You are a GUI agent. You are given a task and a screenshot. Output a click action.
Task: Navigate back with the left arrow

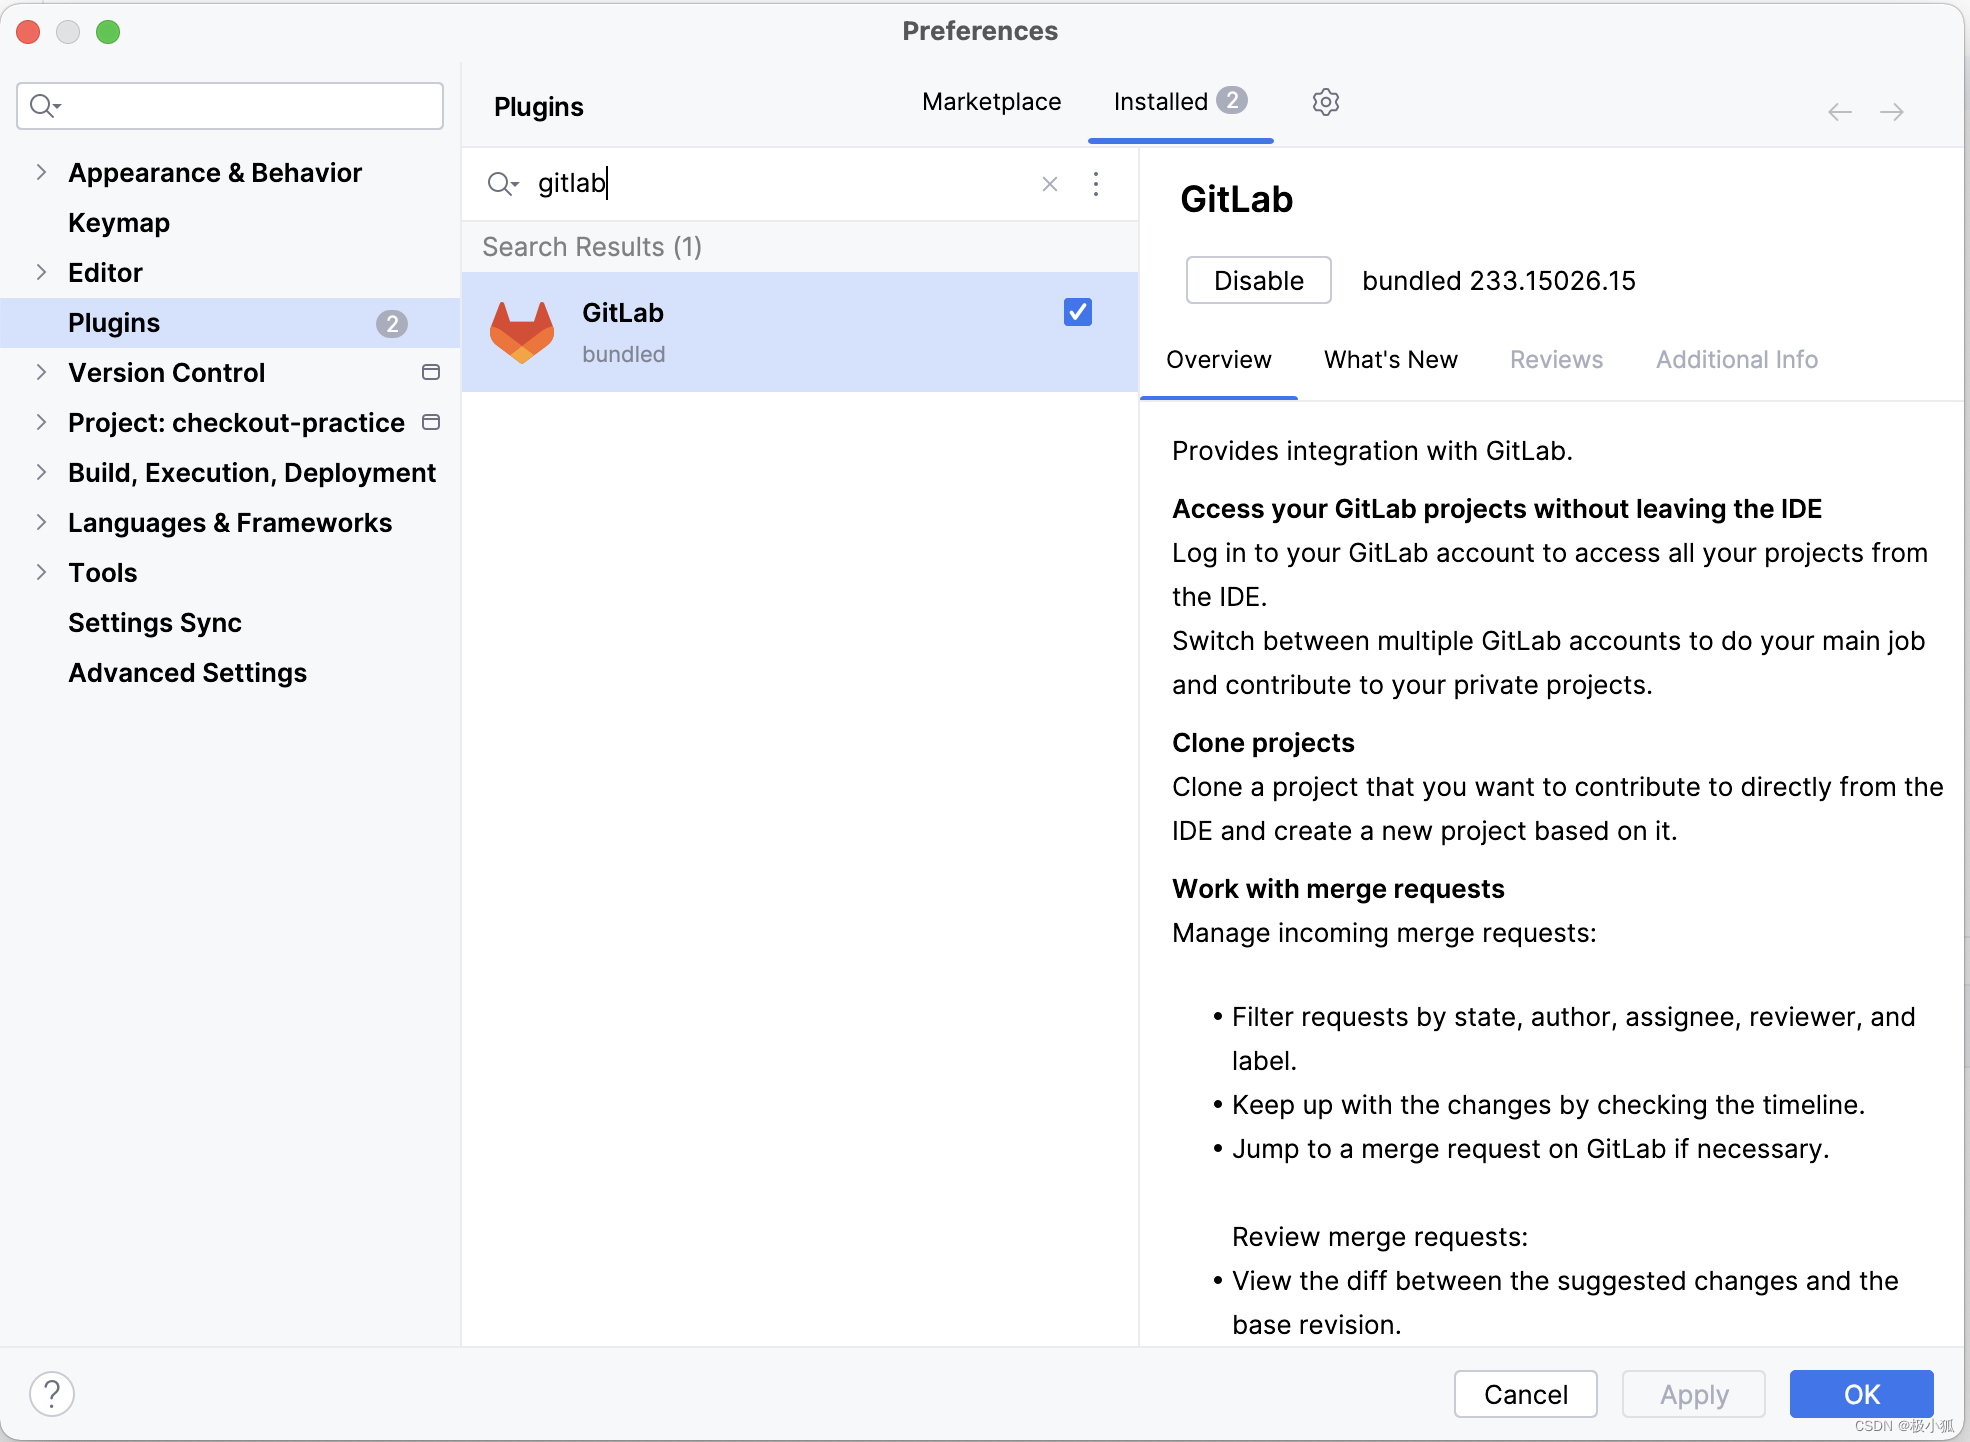pyautogui.click(x=1840, y=112)
